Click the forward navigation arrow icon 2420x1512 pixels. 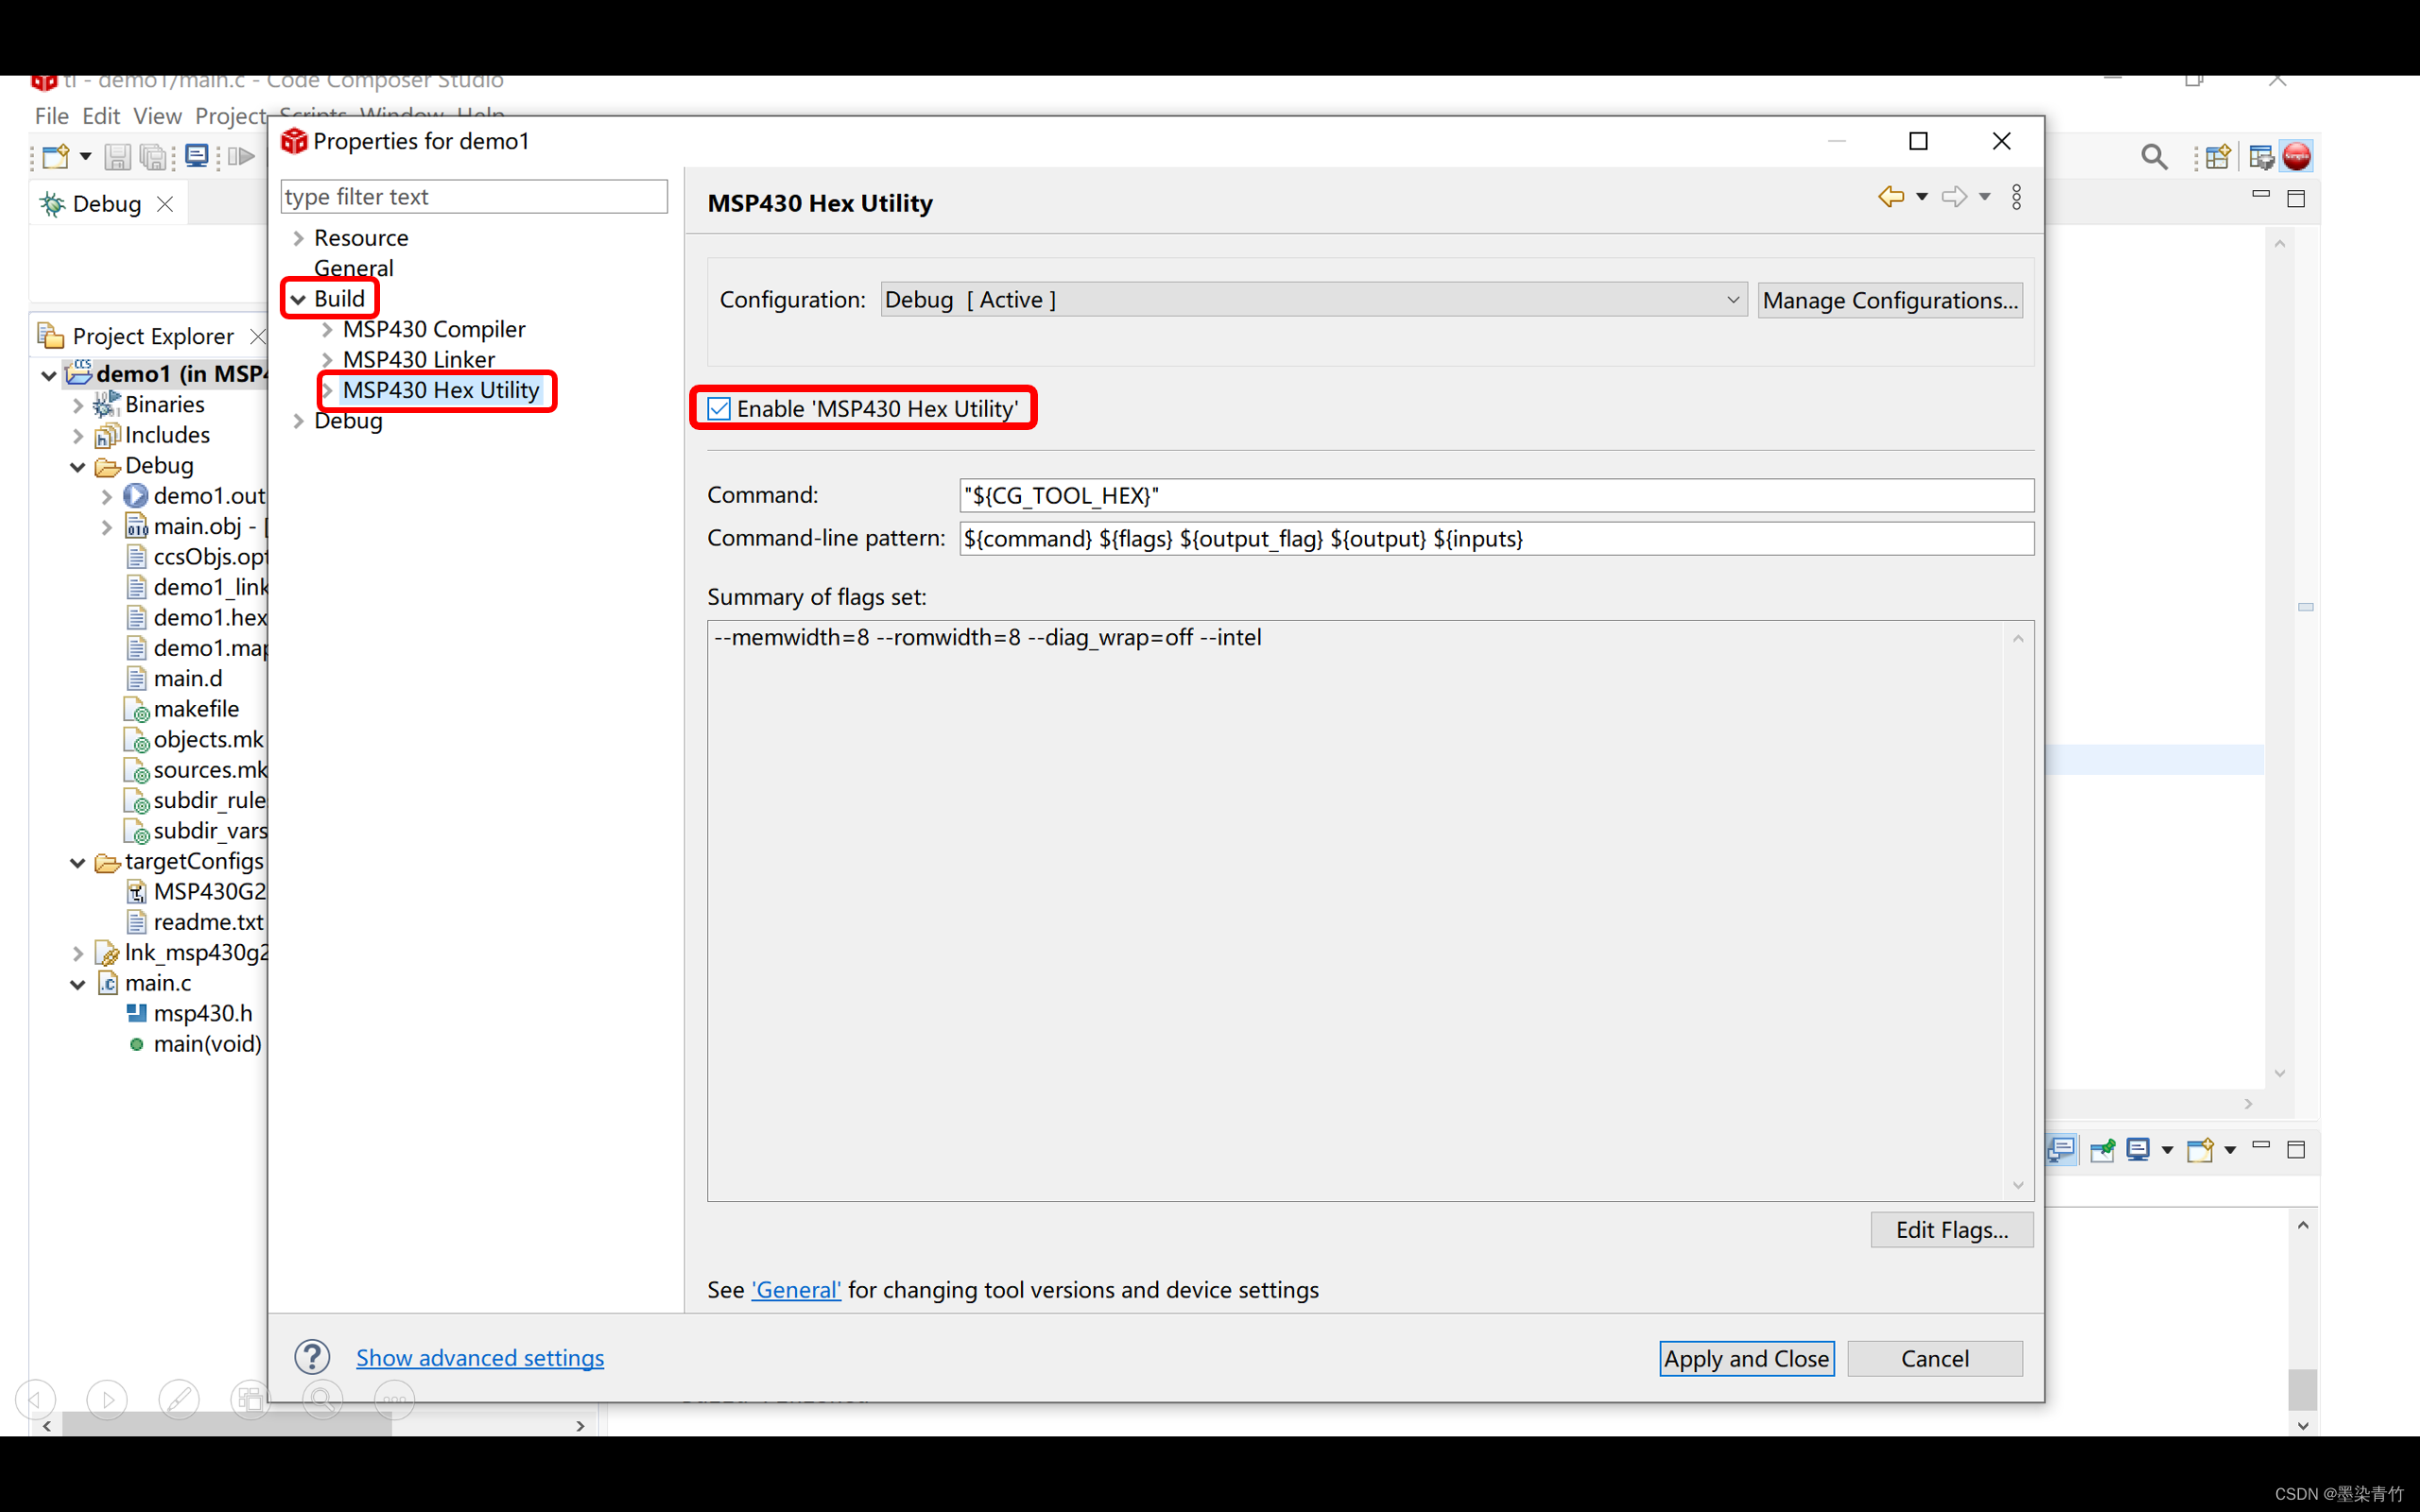pyautogui.click(x=1953, y=197)
